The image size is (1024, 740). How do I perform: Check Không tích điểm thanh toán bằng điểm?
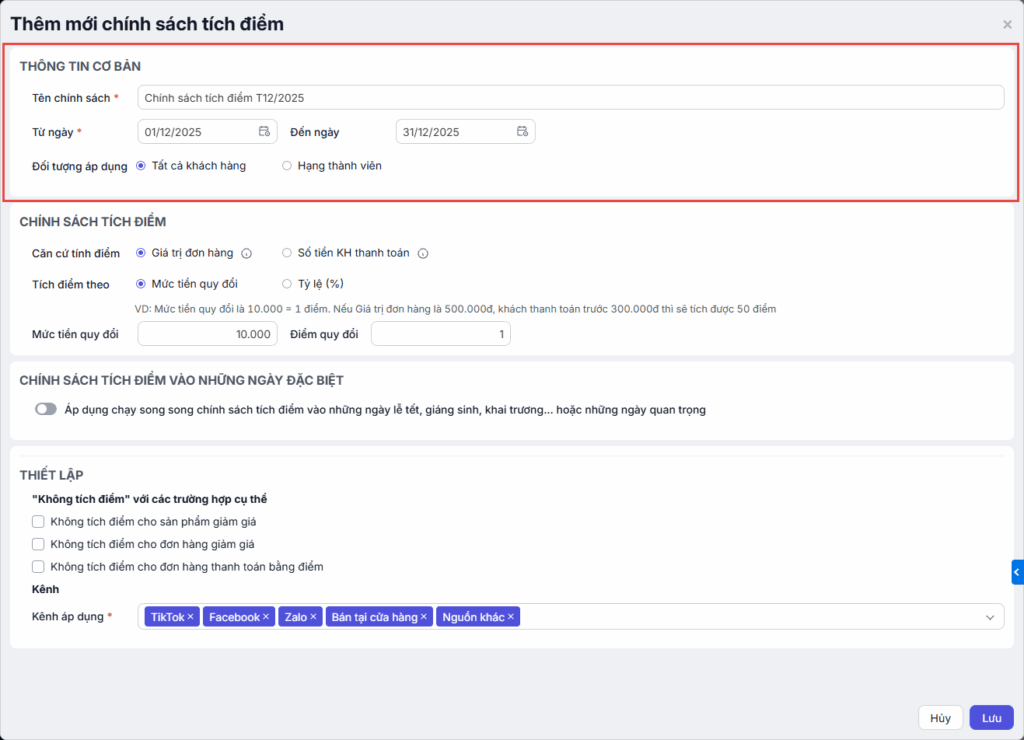pyautogui.click(x=38, y=566)
